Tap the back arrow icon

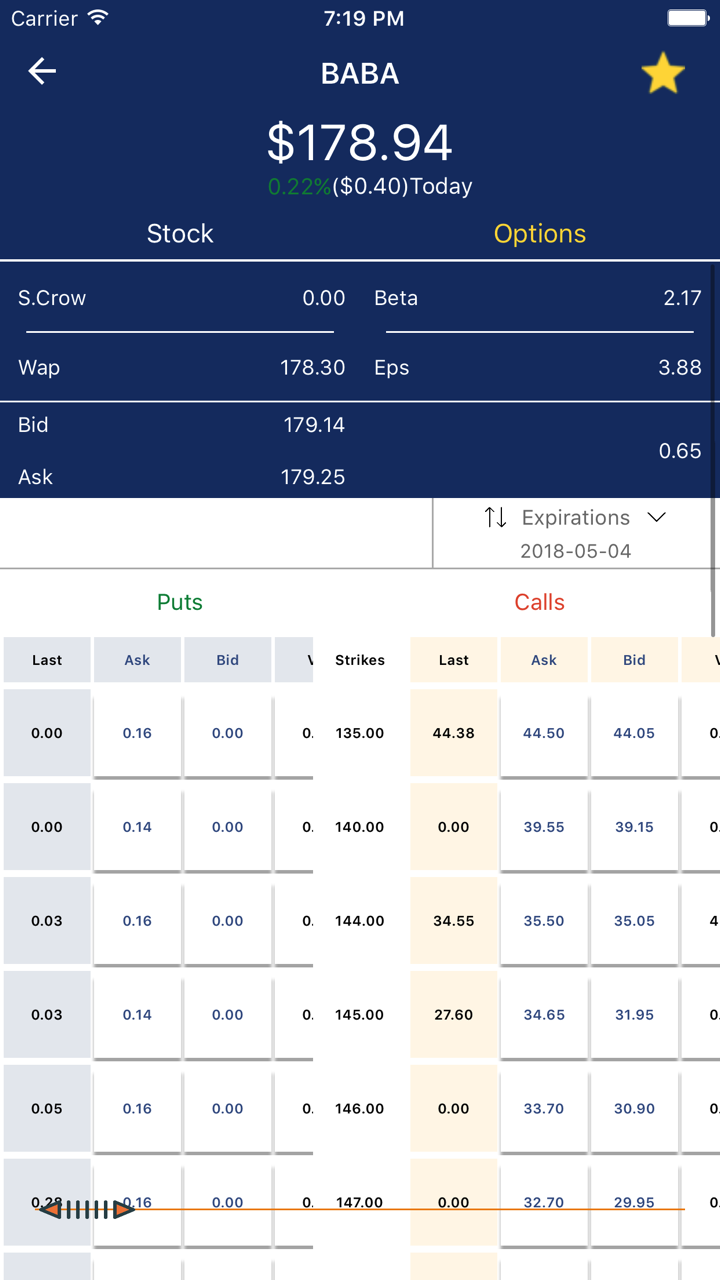point(42,71)
